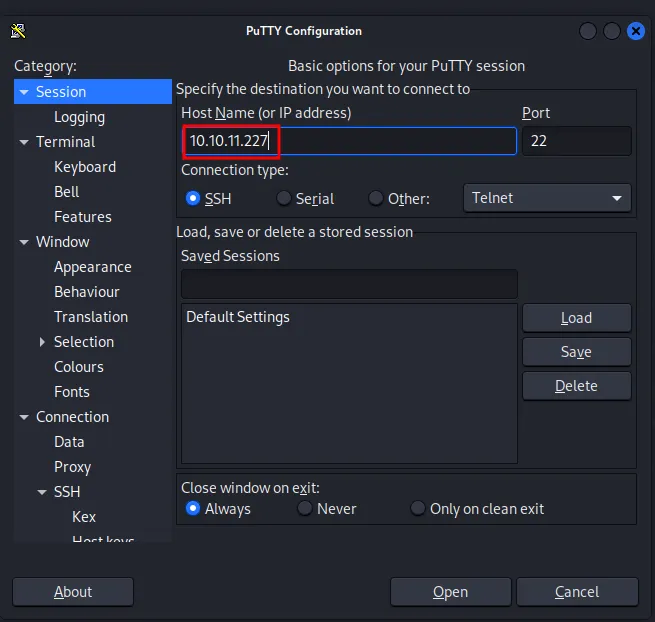Close the PuTTY Configuration window

(636, 31)
